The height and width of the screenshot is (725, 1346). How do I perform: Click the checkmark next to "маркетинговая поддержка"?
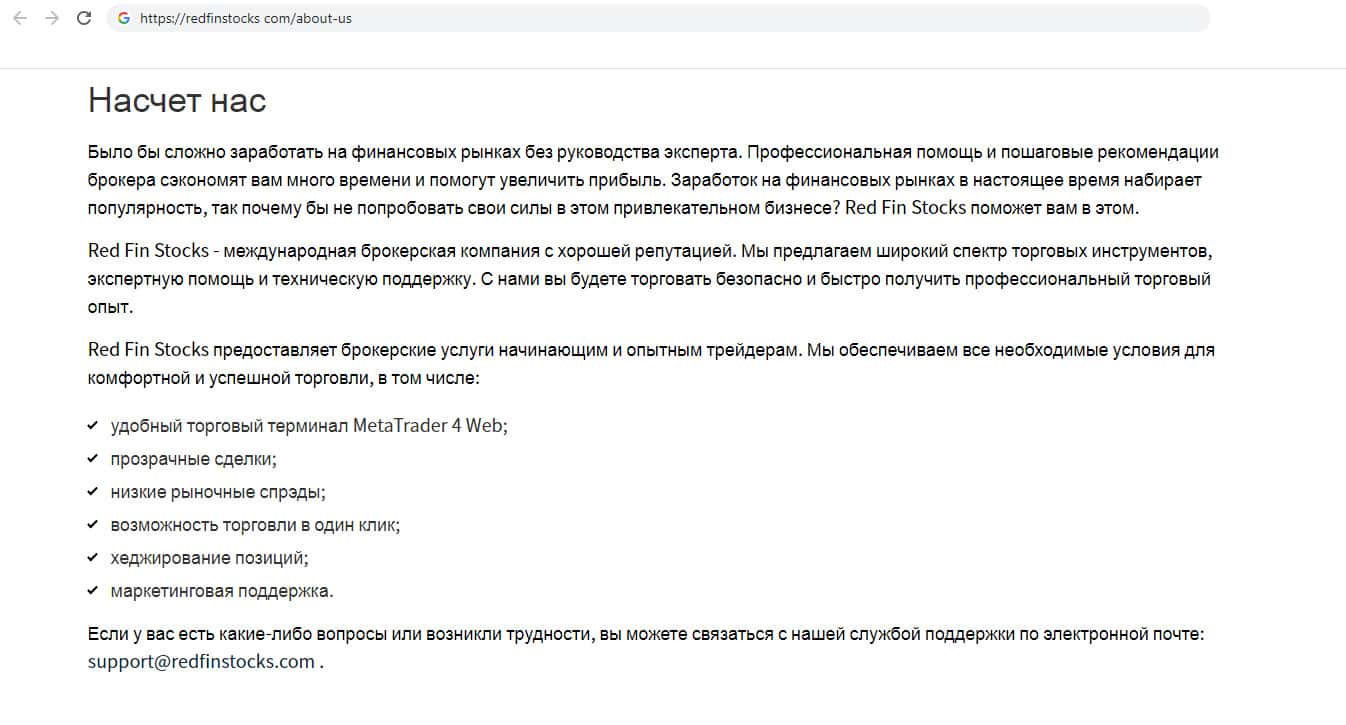click(x=93, y=590)
